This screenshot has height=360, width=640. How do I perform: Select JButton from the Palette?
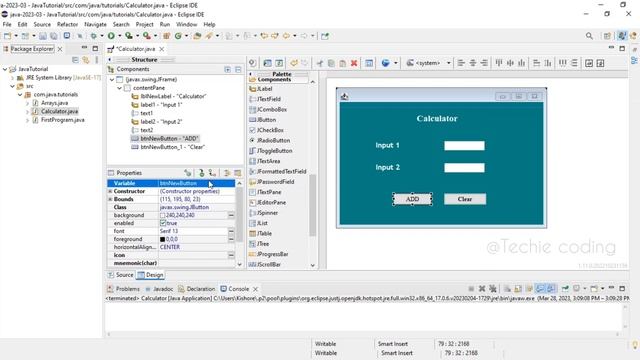coord(263,120)
